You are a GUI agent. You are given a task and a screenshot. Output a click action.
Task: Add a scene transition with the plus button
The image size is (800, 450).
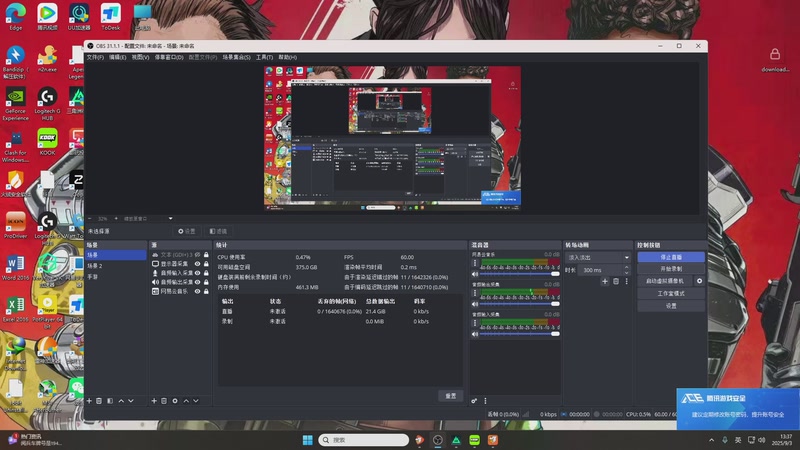pyautogui.click(x=605, y=281)
